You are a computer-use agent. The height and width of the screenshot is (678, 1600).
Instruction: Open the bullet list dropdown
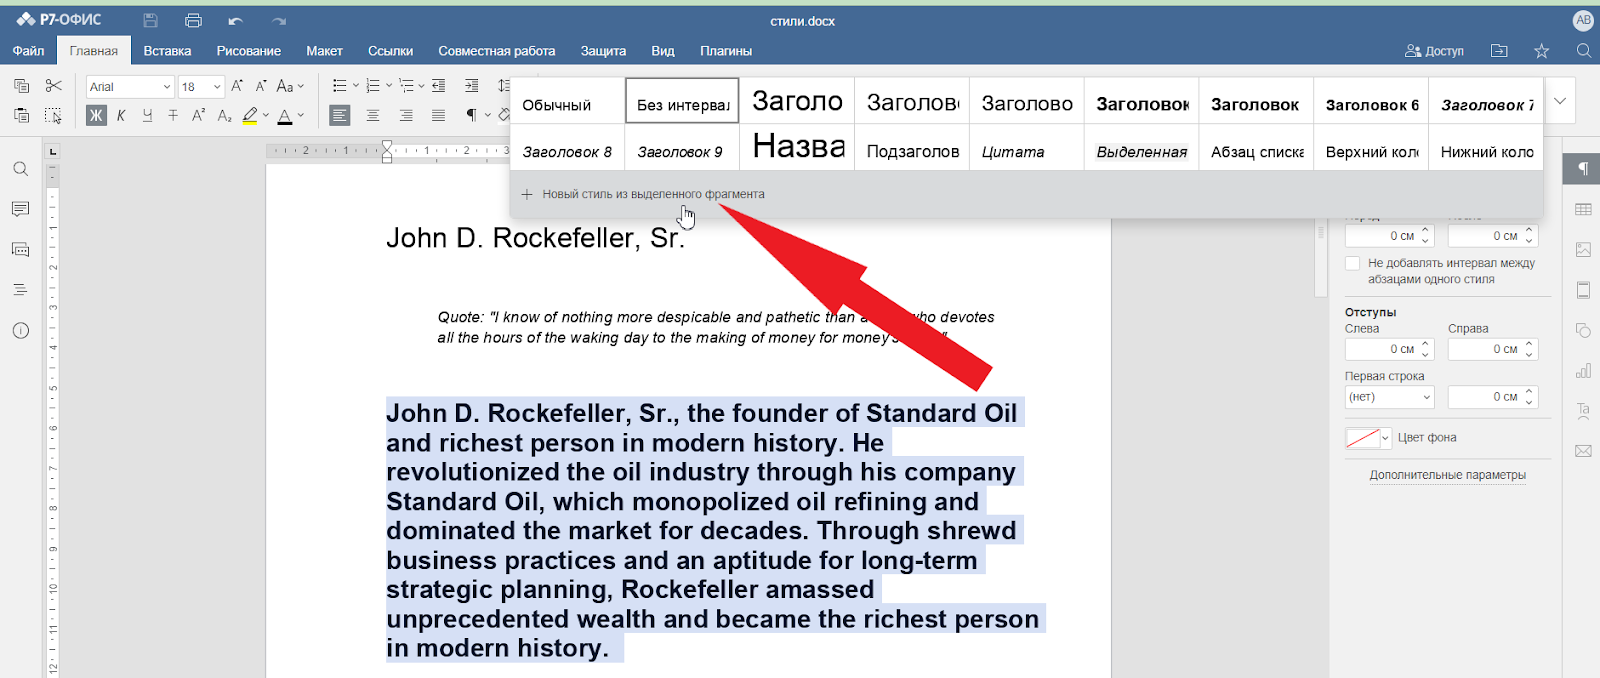pos(356,86)
